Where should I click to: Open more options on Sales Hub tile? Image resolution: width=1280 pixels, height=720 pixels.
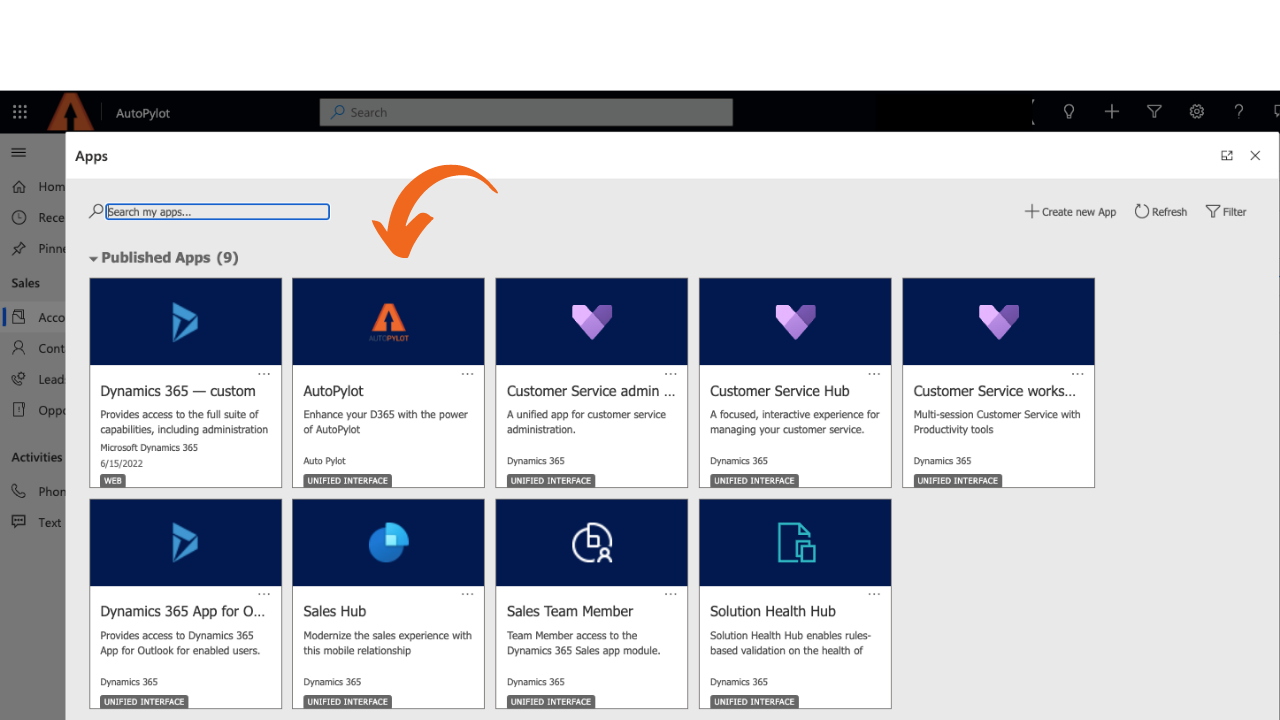point(467,594)
